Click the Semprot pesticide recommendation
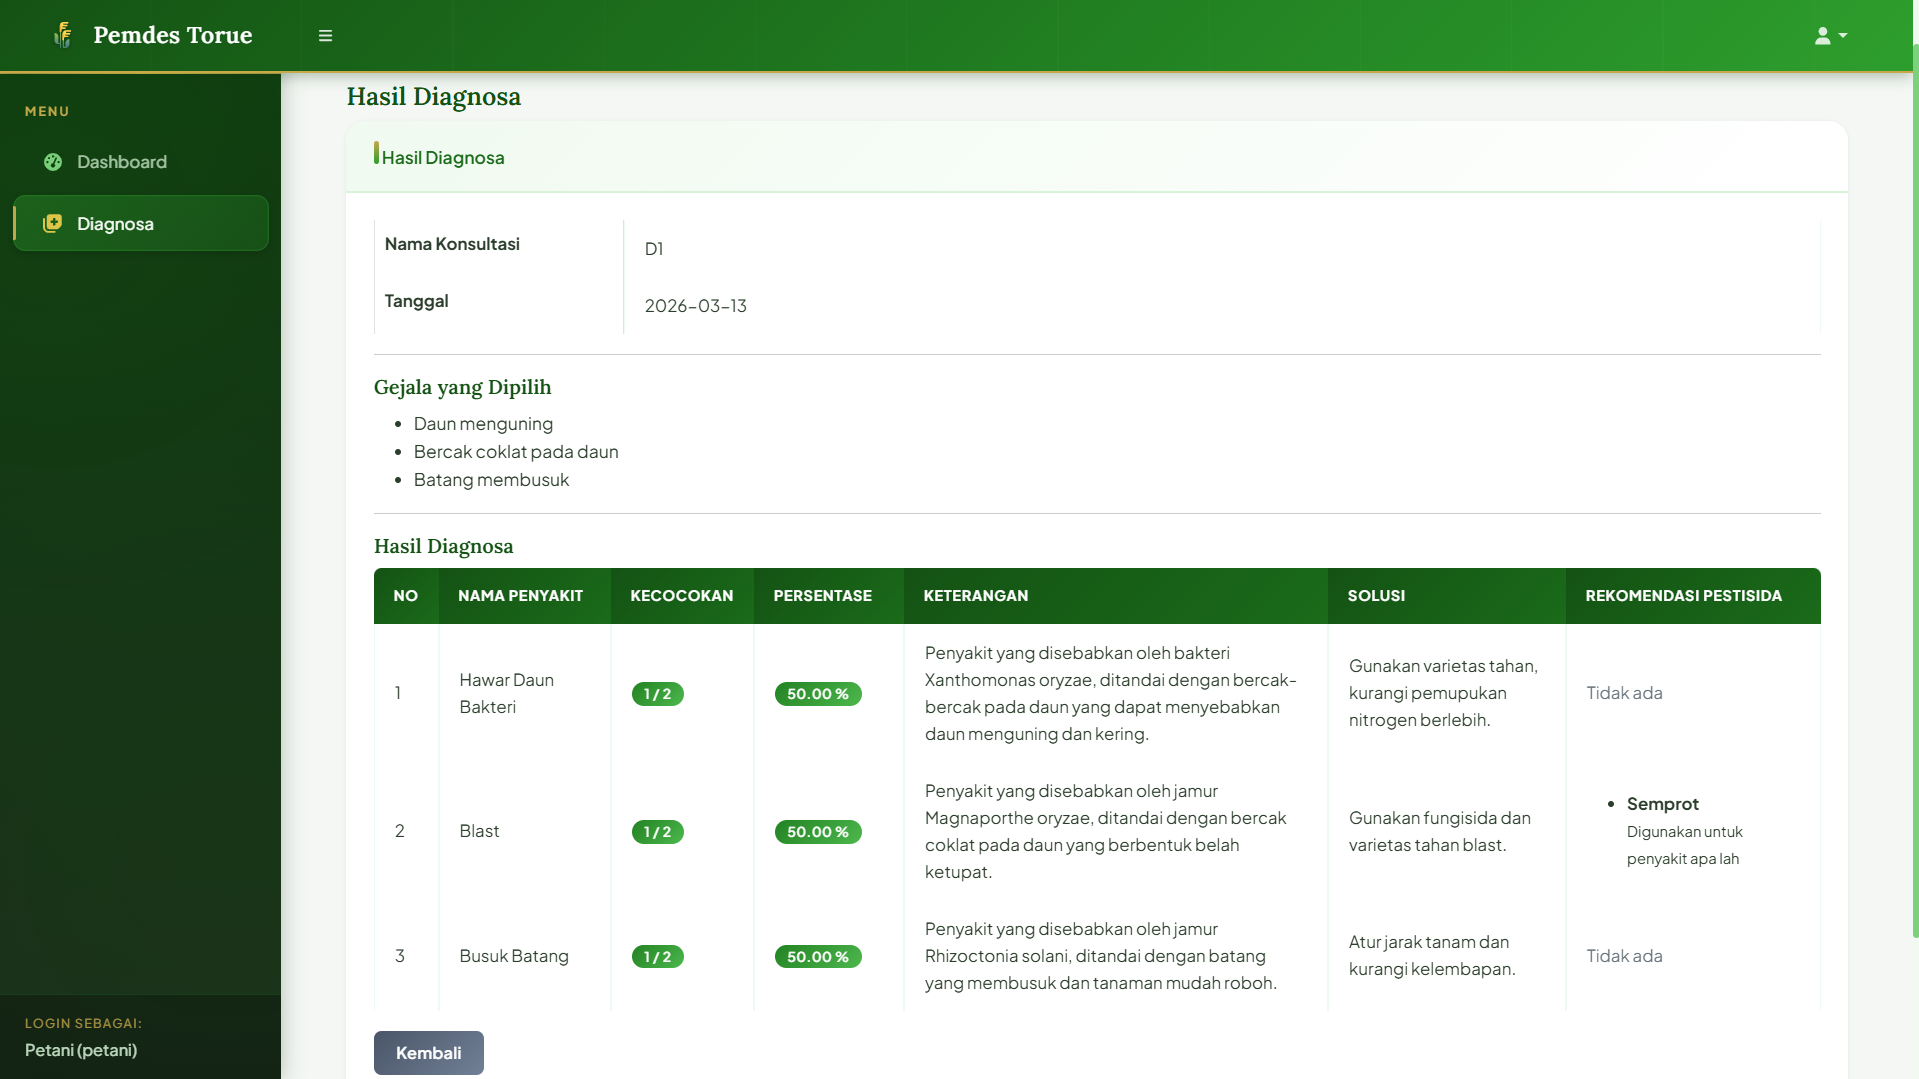 [1662, 804]
